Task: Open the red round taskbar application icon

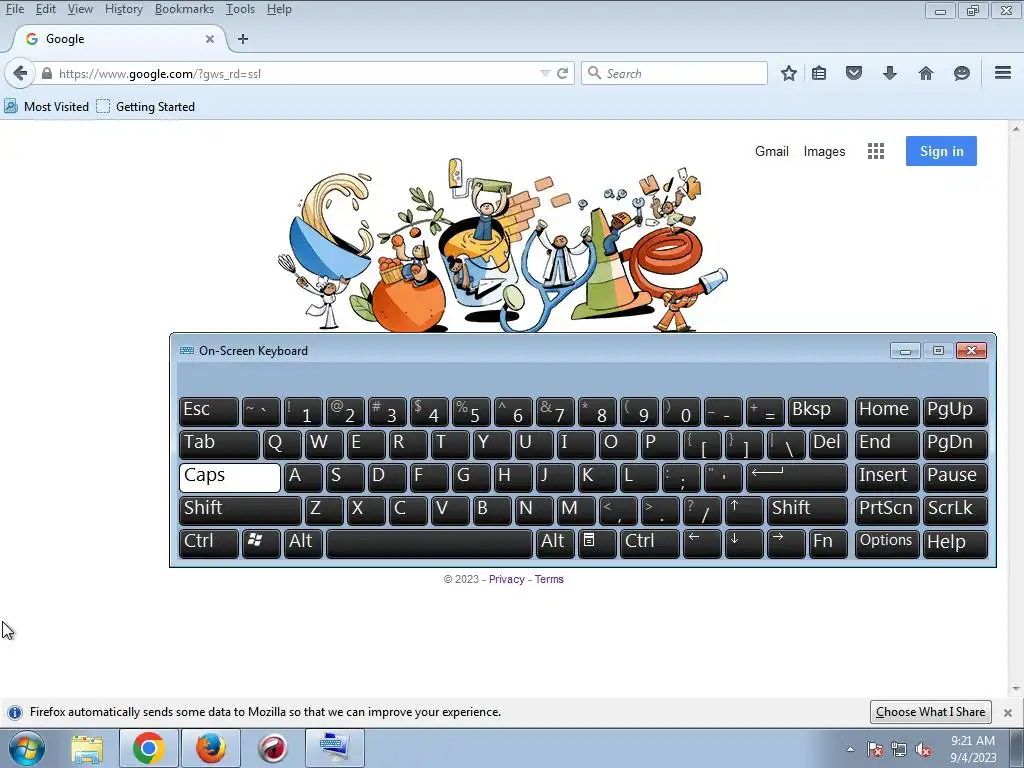Action: click(273, 748)
